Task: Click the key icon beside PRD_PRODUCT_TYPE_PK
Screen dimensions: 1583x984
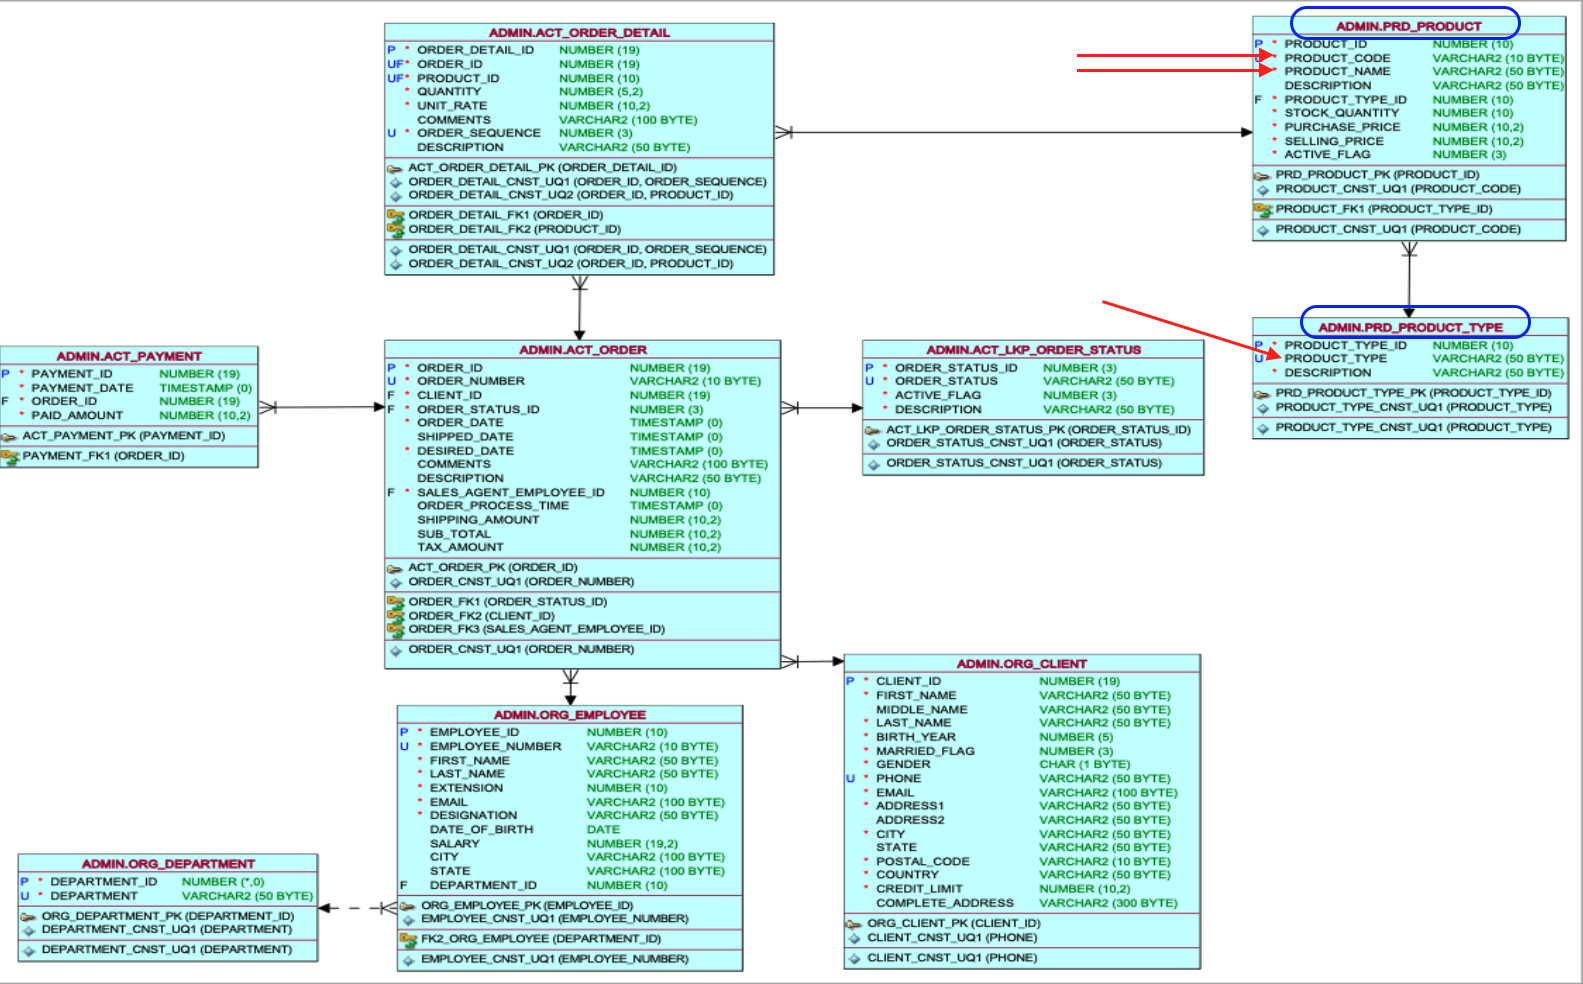Action: coord(1262,394)
